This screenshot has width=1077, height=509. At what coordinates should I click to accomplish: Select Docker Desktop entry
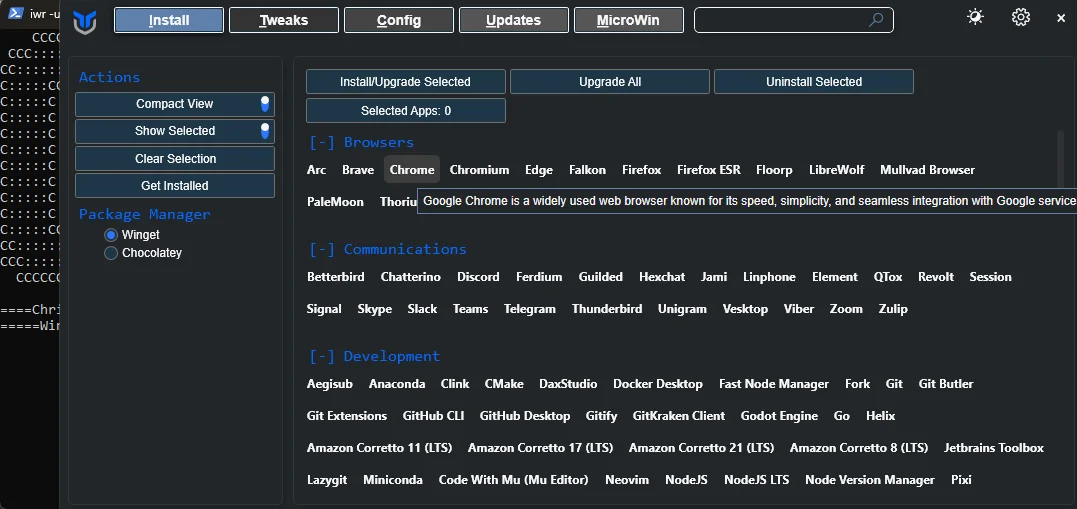pyautogui.click(x=658, y=384)
